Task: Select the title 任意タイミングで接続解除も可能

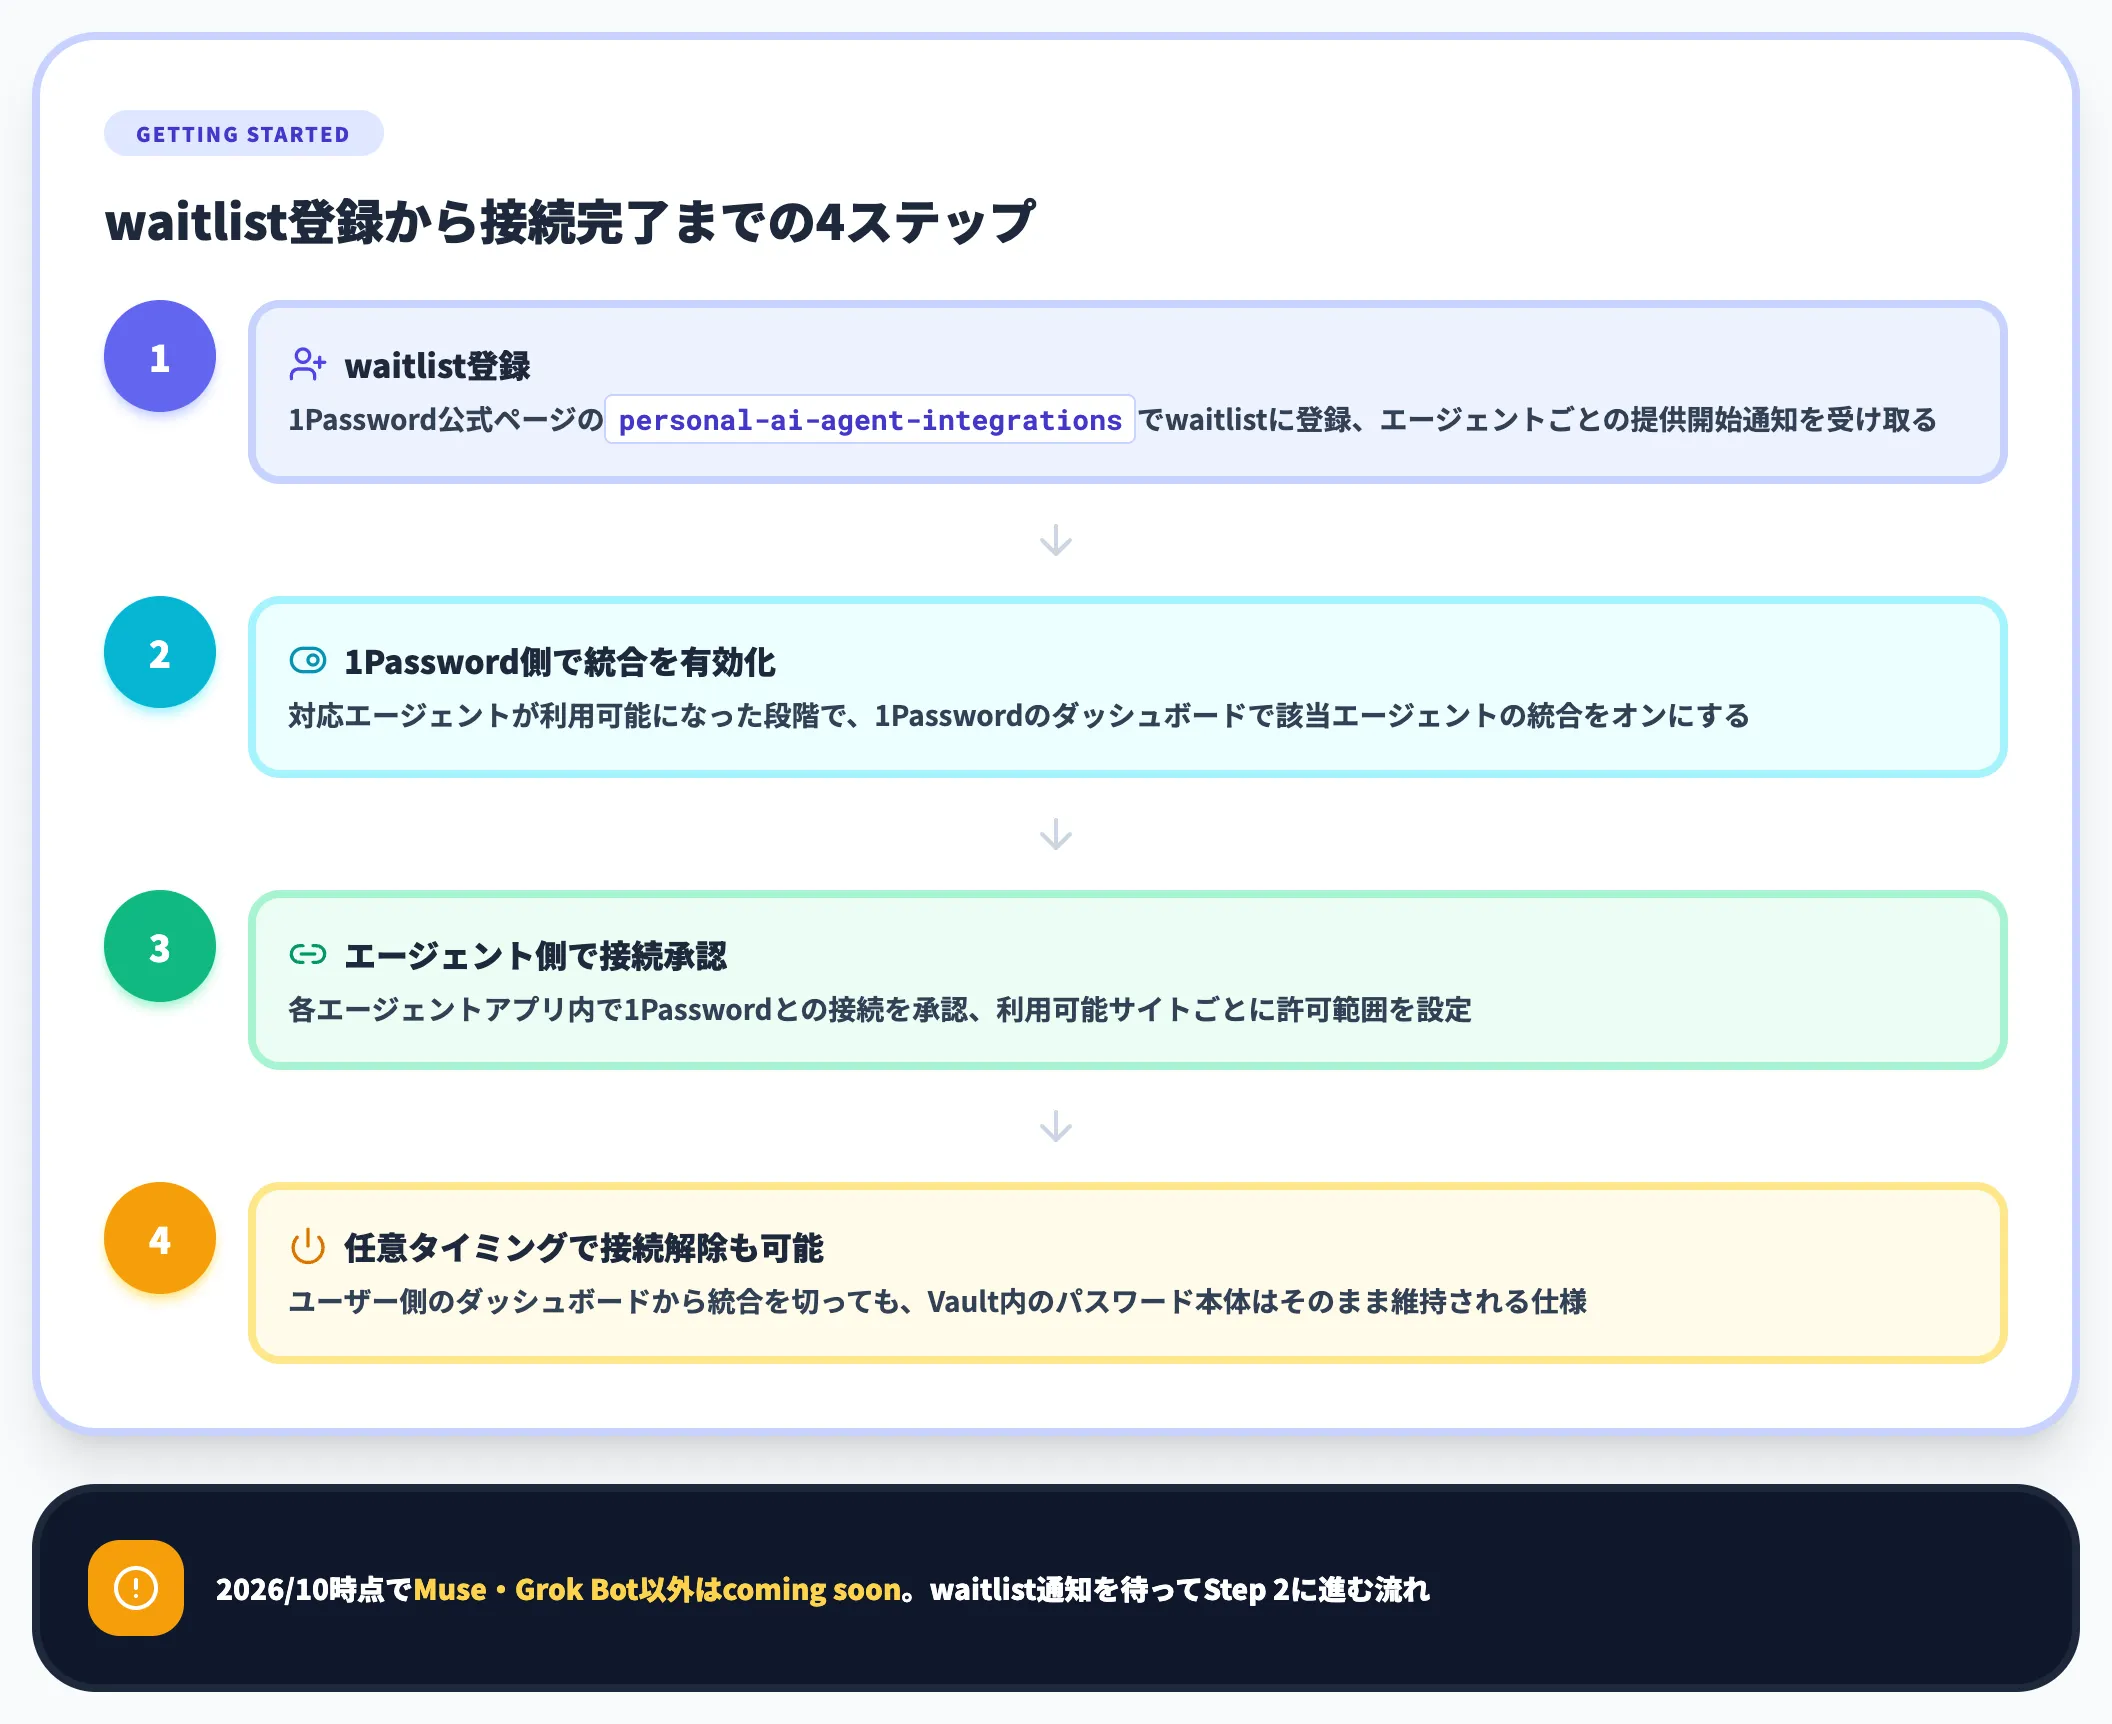Action: [x=584, y=1248]
